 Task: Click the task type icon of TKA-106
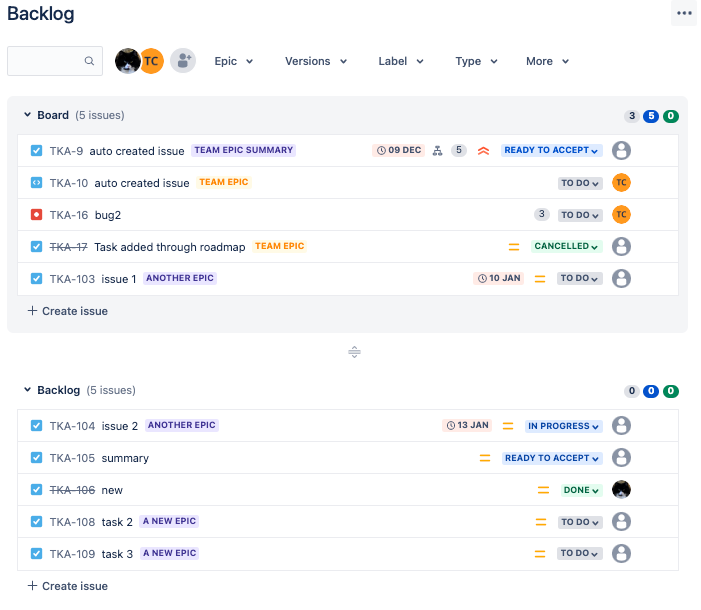click(x=37, y=490)
